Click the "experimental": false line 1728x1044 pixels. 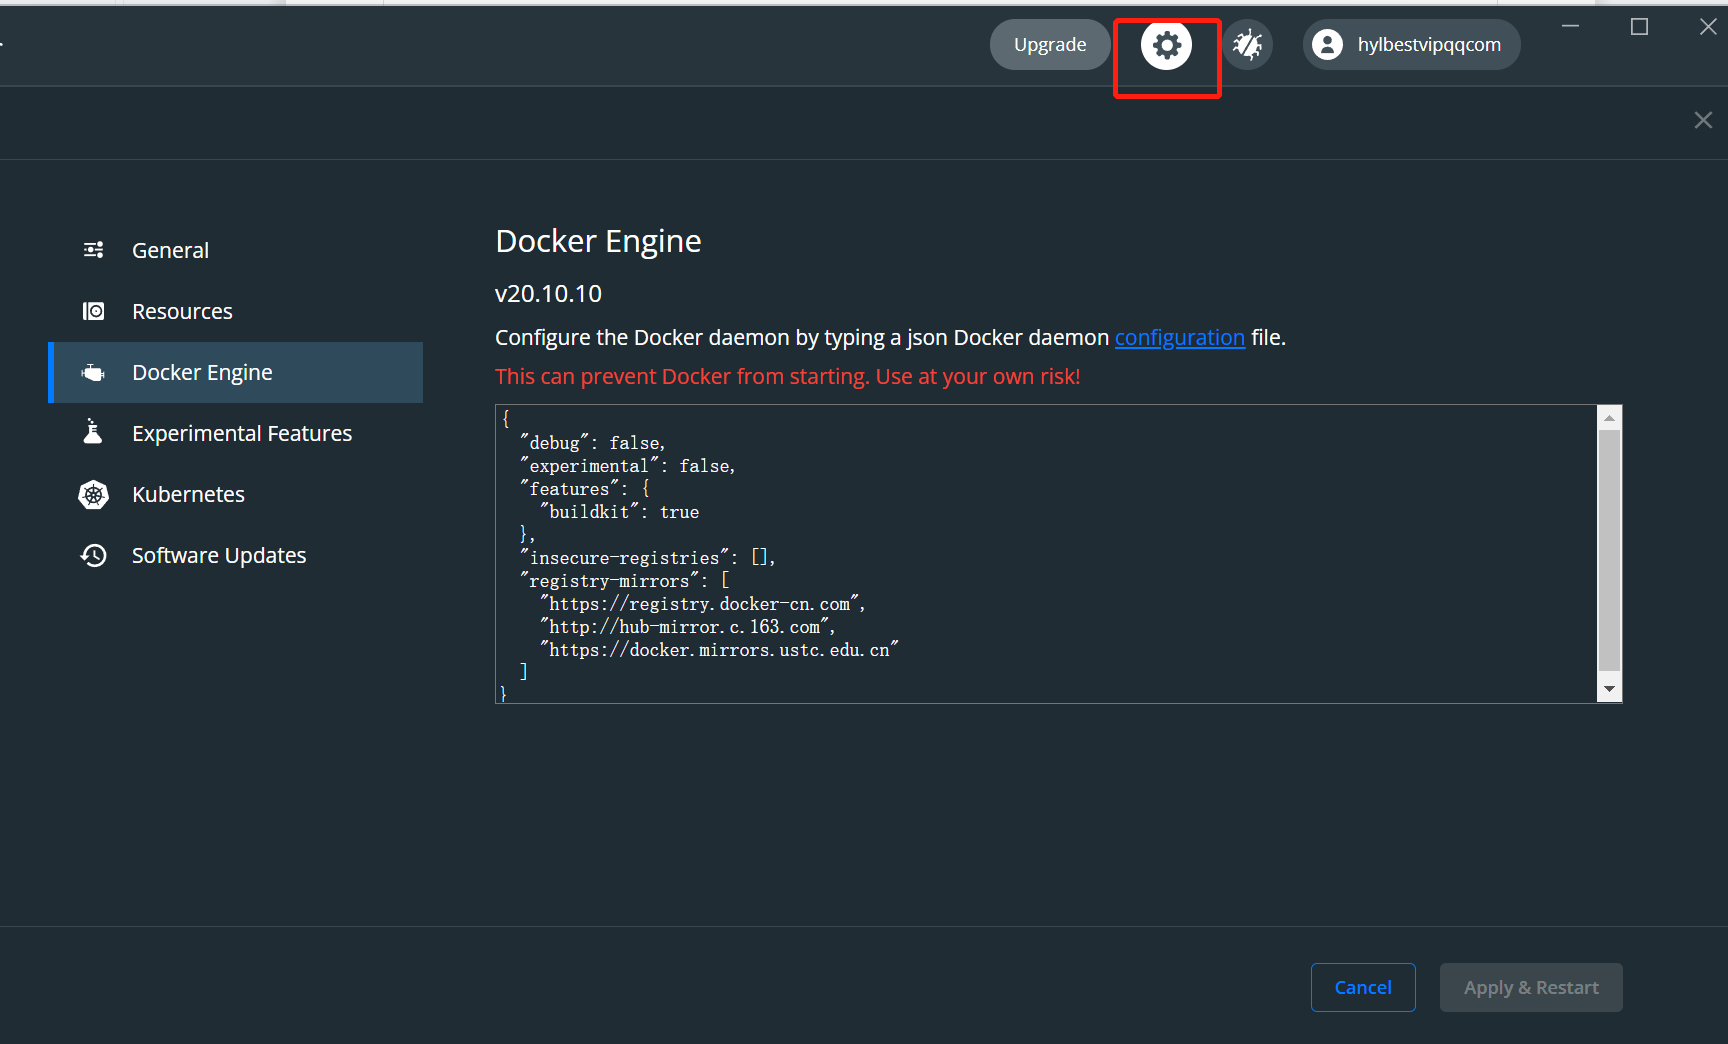(627, 466)
